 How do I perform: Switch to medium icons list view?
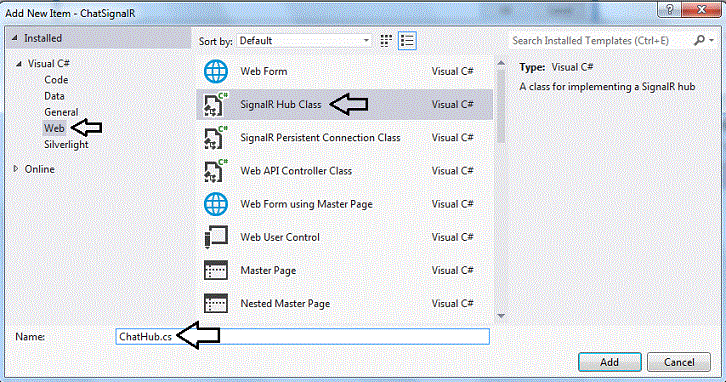tap(407, 41)
